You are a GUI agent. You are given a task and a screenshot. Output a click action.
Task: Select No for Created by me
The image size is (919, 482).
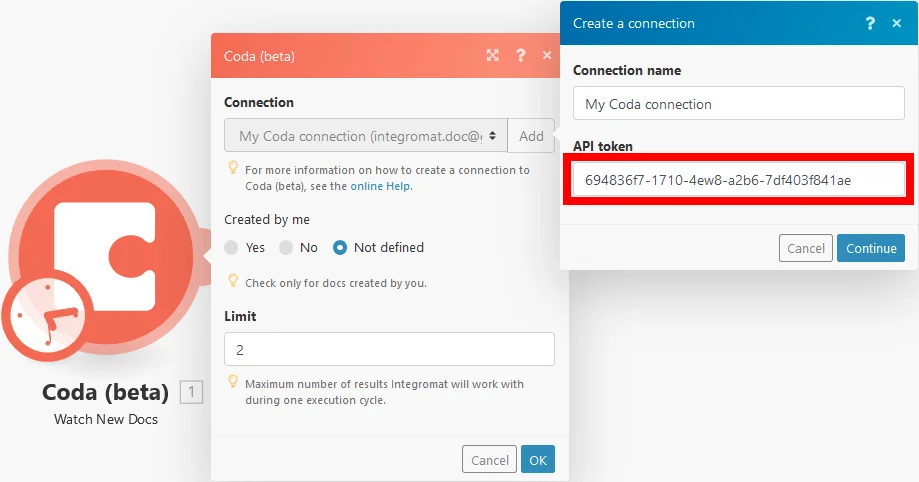pyautogui.click(x=286, y=247)
